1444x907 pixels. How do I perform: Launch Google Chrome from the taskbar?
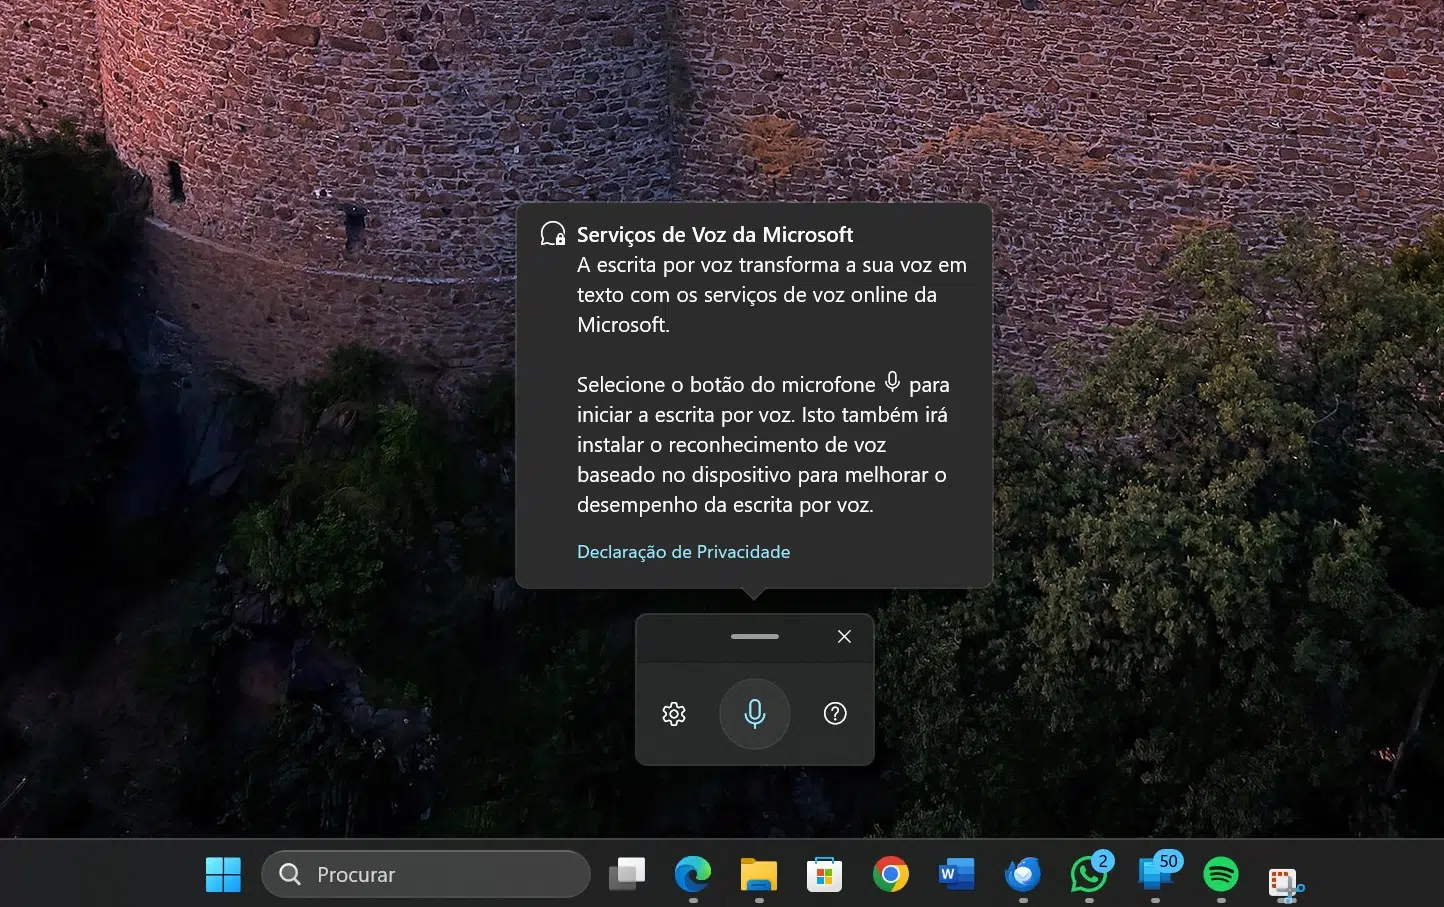pyautogui.click(x=891, y=875)
